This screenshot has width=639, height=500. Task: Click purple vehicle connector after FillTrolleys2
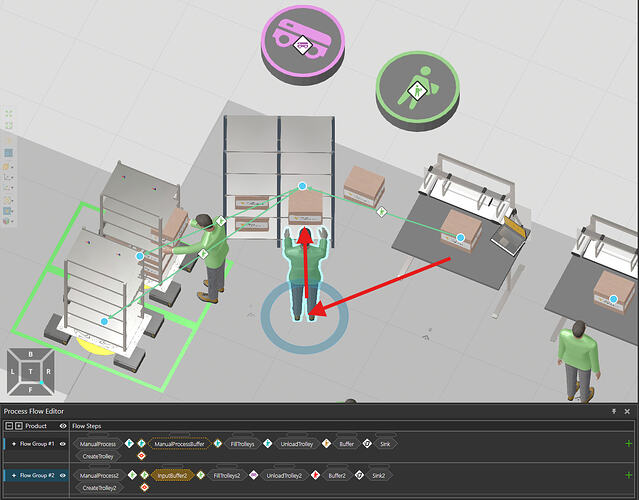(x=253, y=475)
